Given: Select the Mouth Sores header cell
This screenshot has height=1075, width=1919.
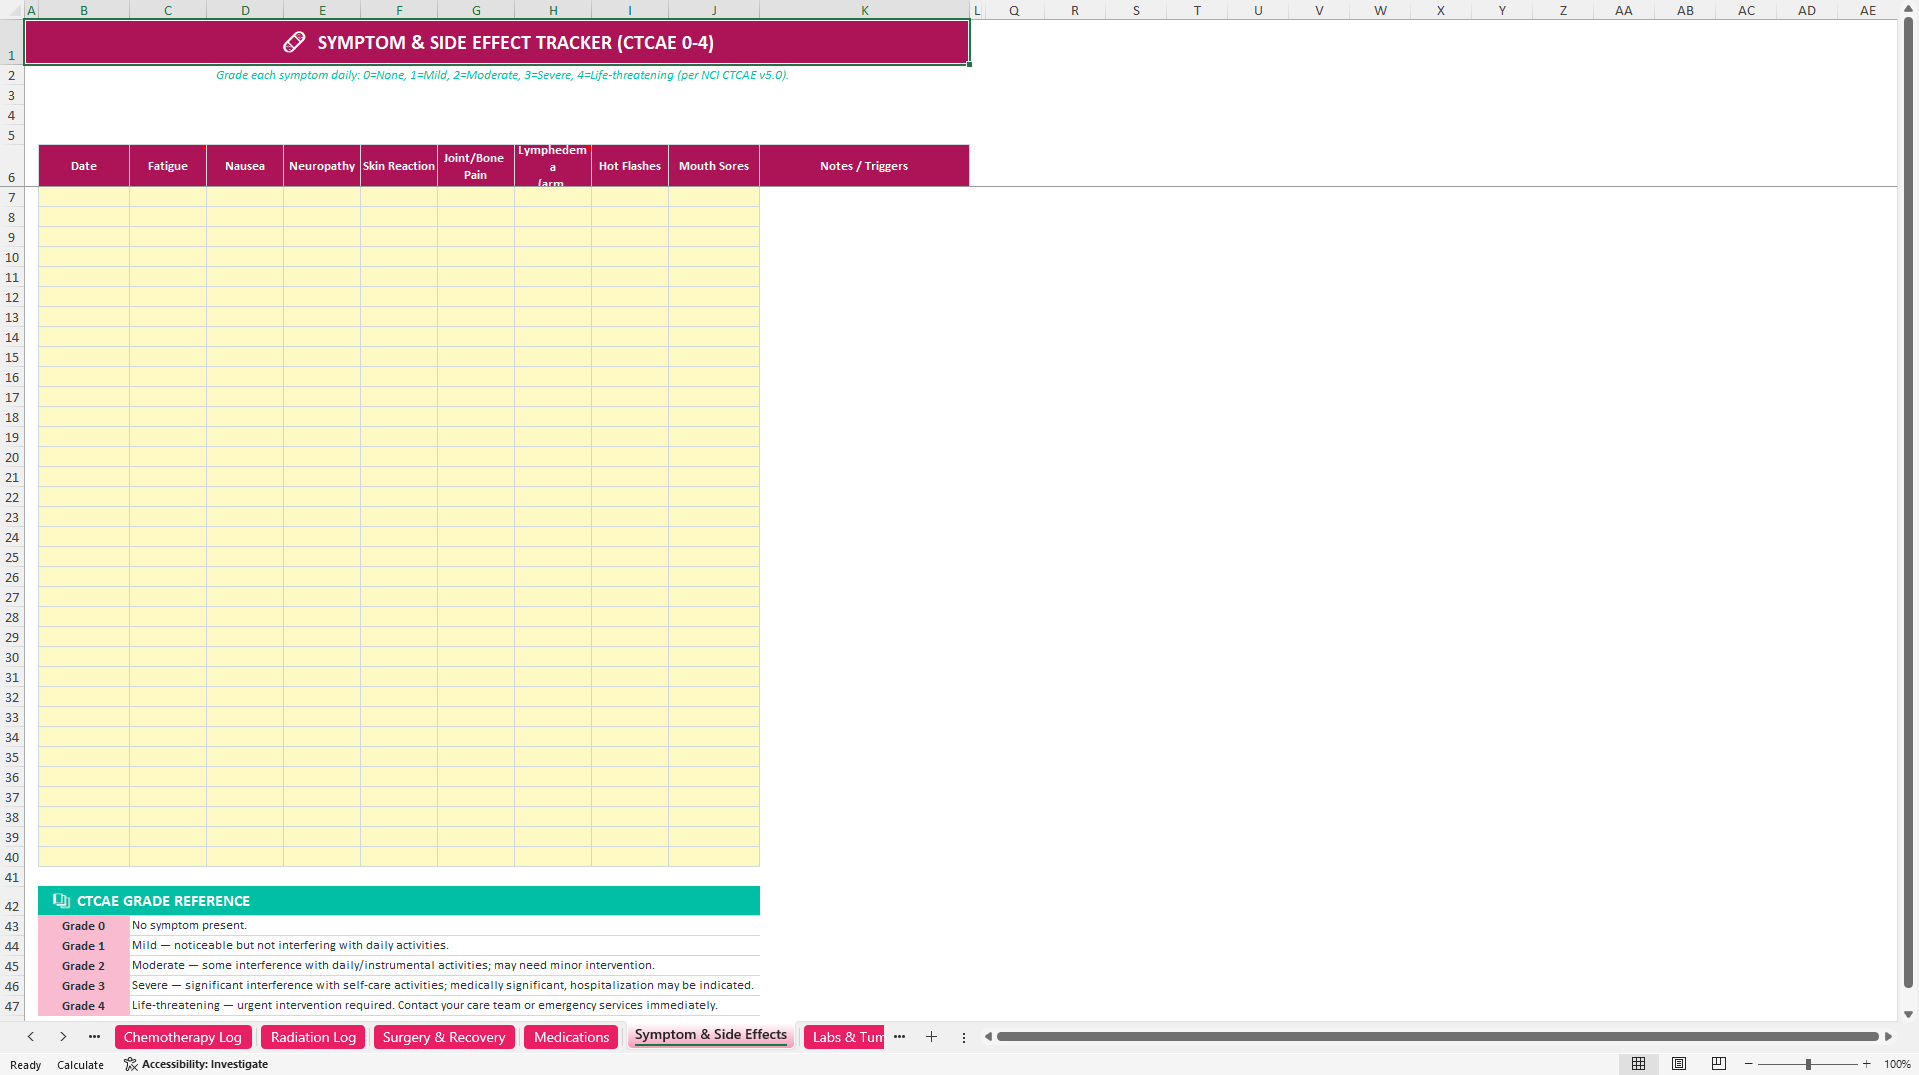Looking at the screenshot, I should [x=714, y=166].
